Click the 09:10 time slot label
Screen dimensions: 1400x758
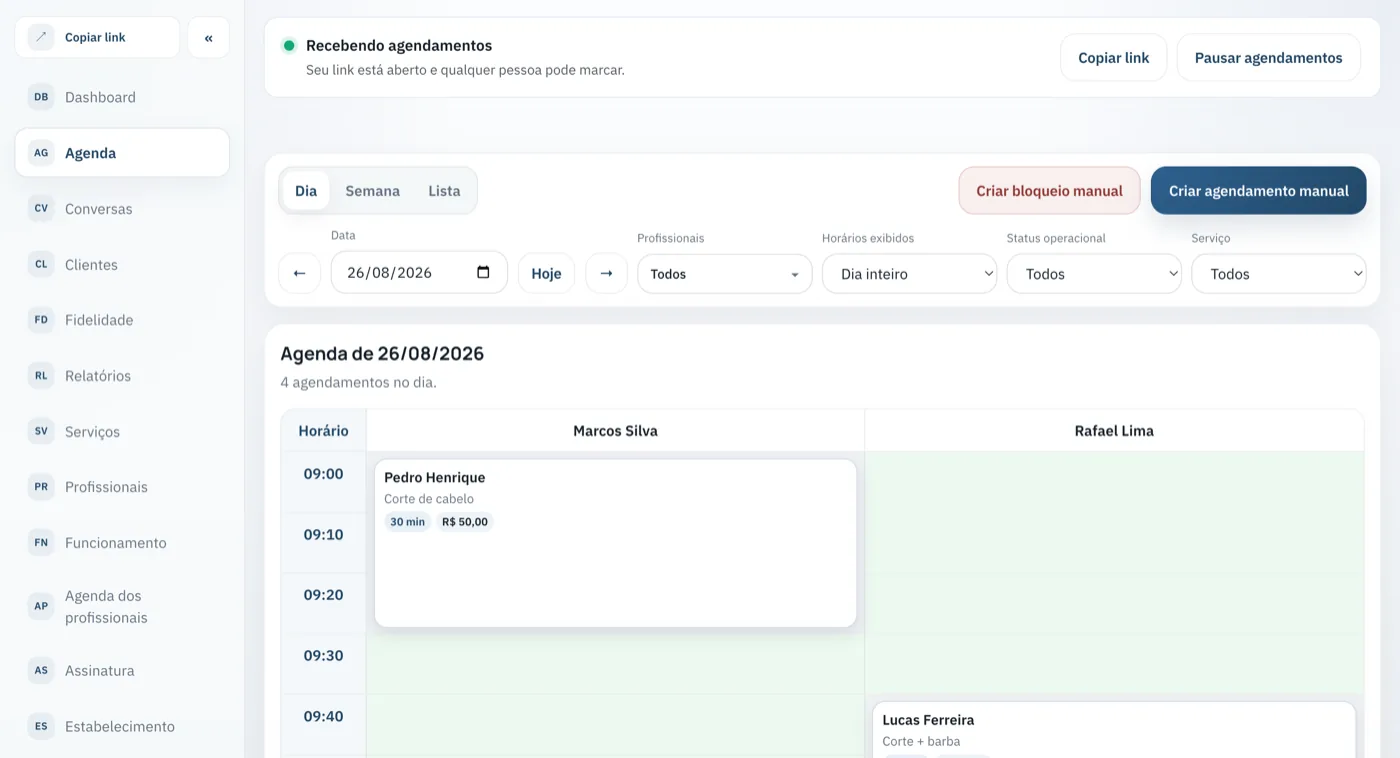(x=324, y=535)
